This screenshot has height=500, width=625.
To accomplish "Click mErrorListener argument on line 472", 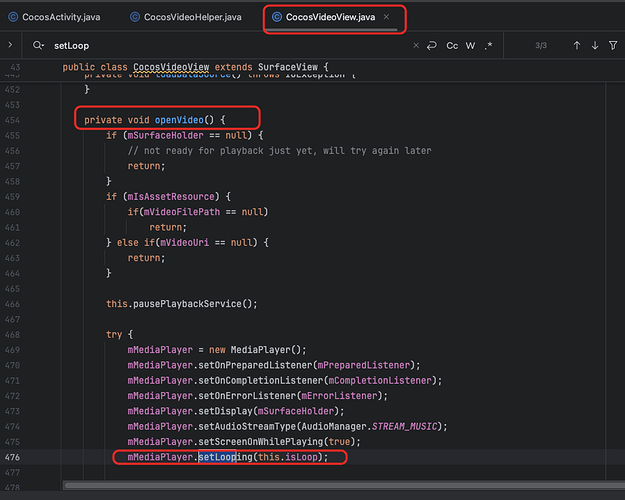I will click(339, 396).
